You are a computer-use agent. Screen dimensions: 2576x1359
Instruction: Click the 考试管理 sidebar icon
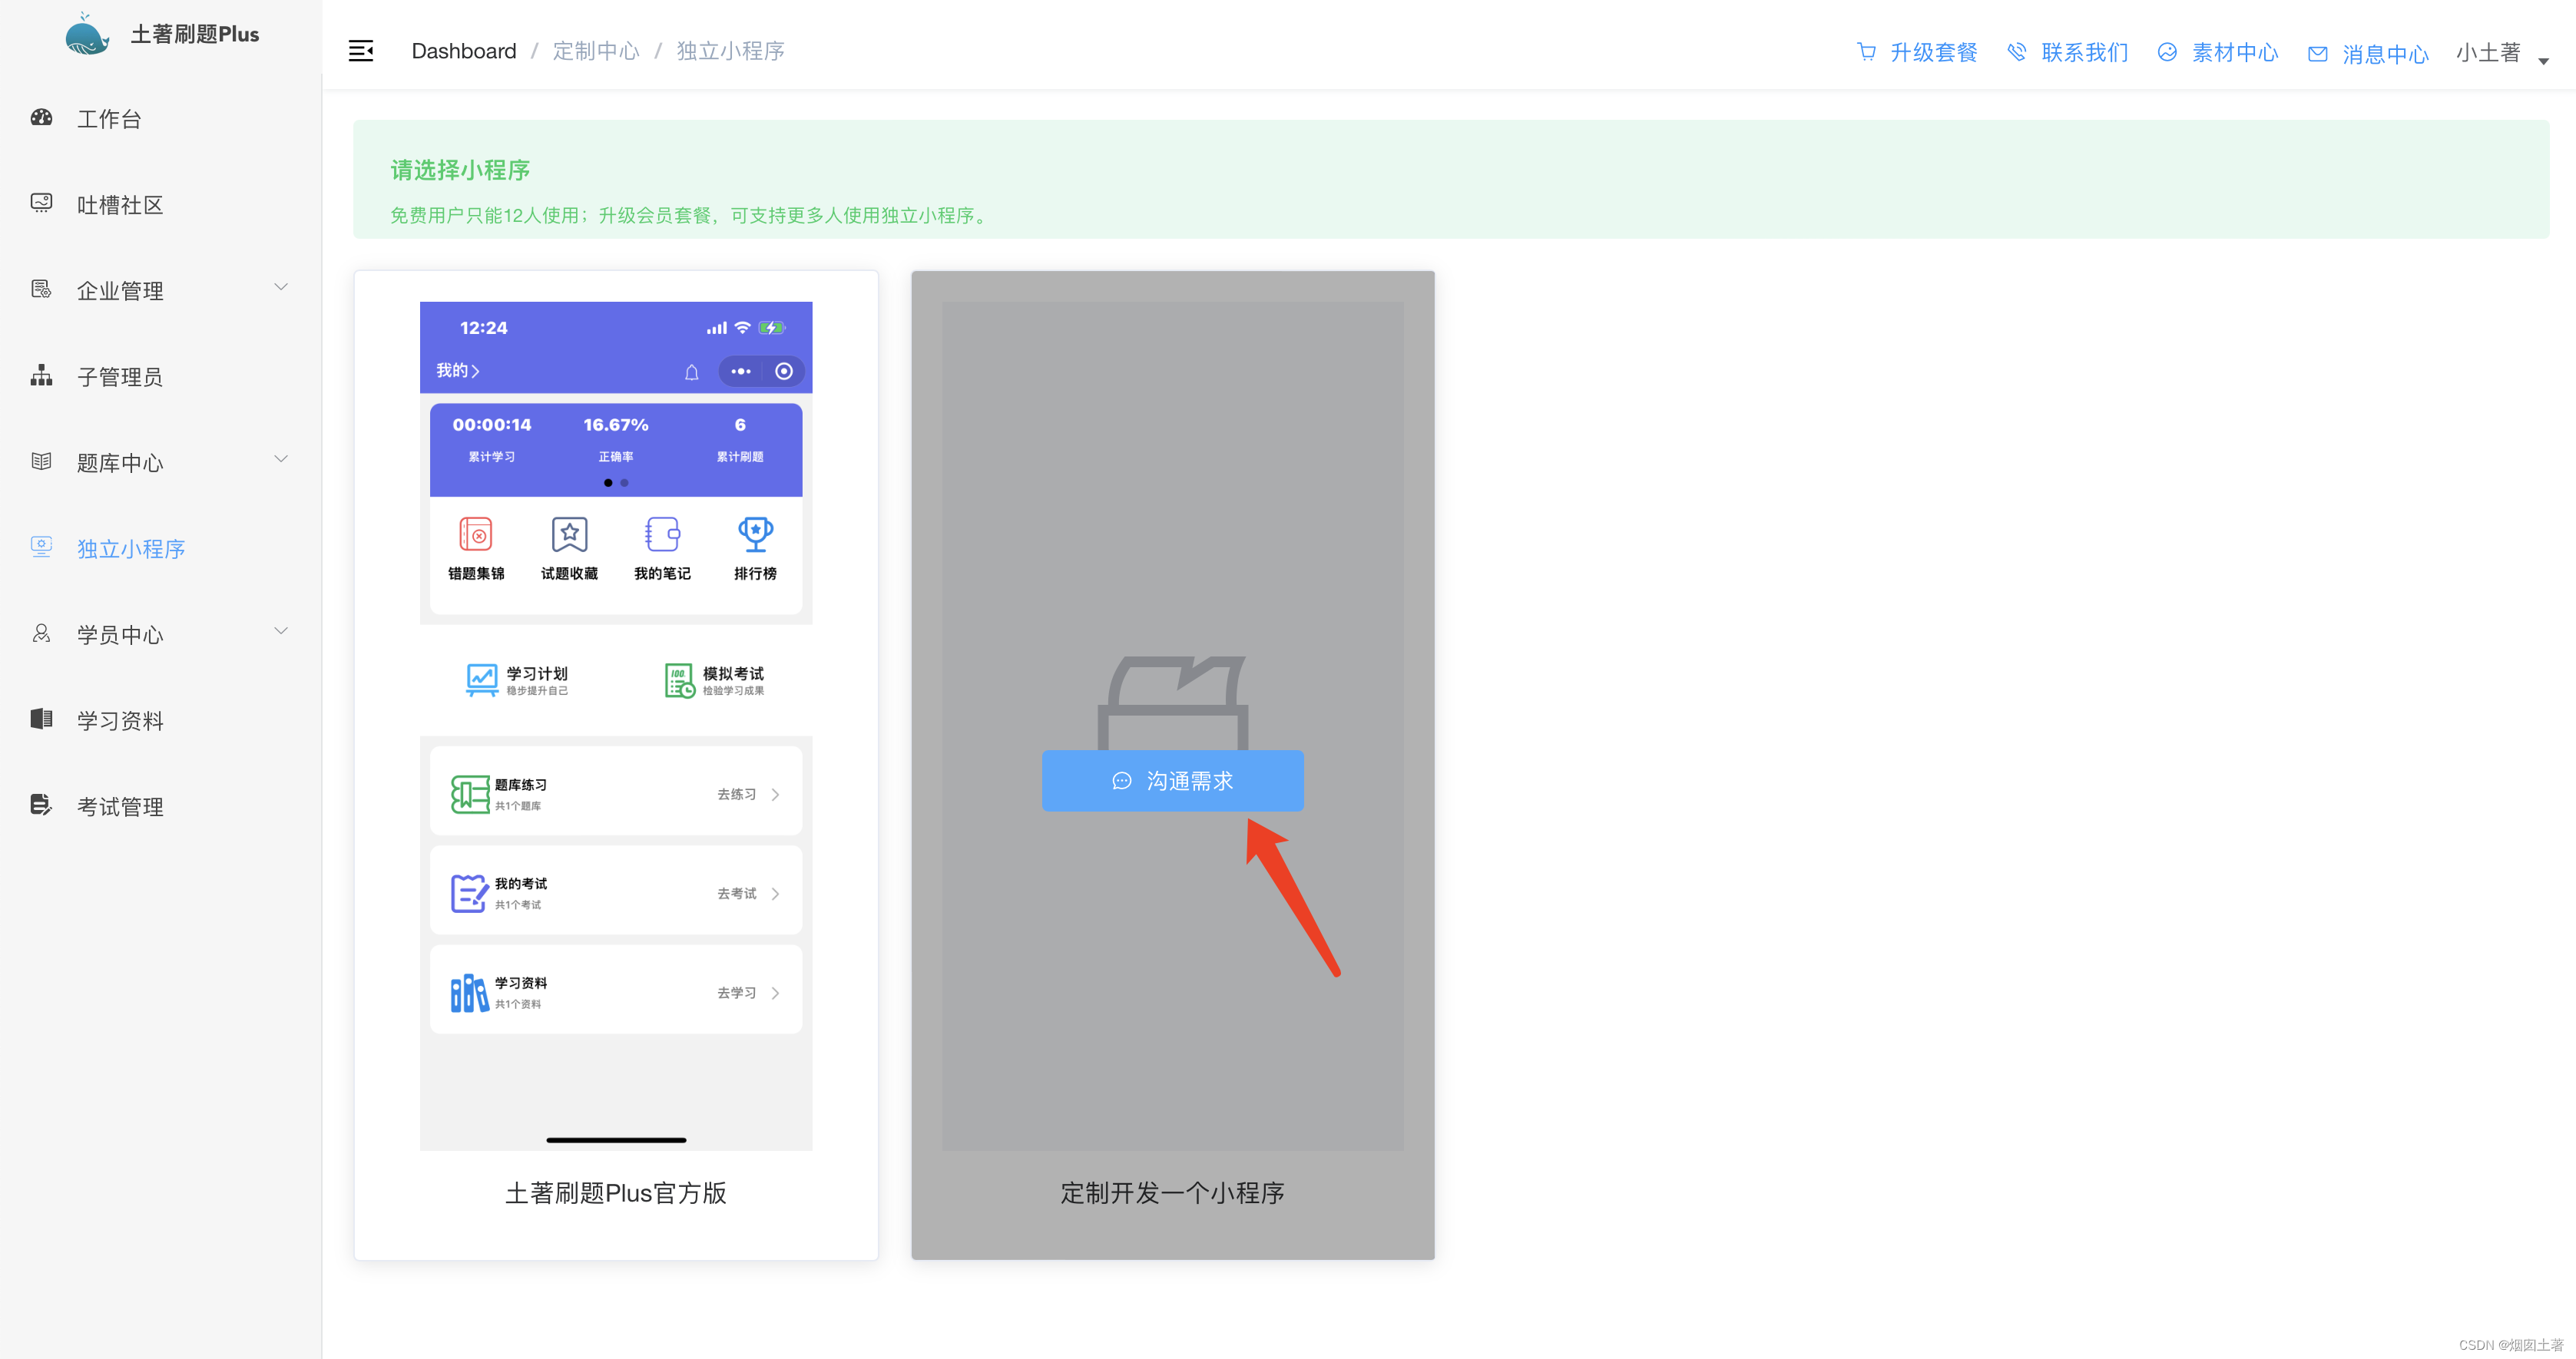(41, 805)
